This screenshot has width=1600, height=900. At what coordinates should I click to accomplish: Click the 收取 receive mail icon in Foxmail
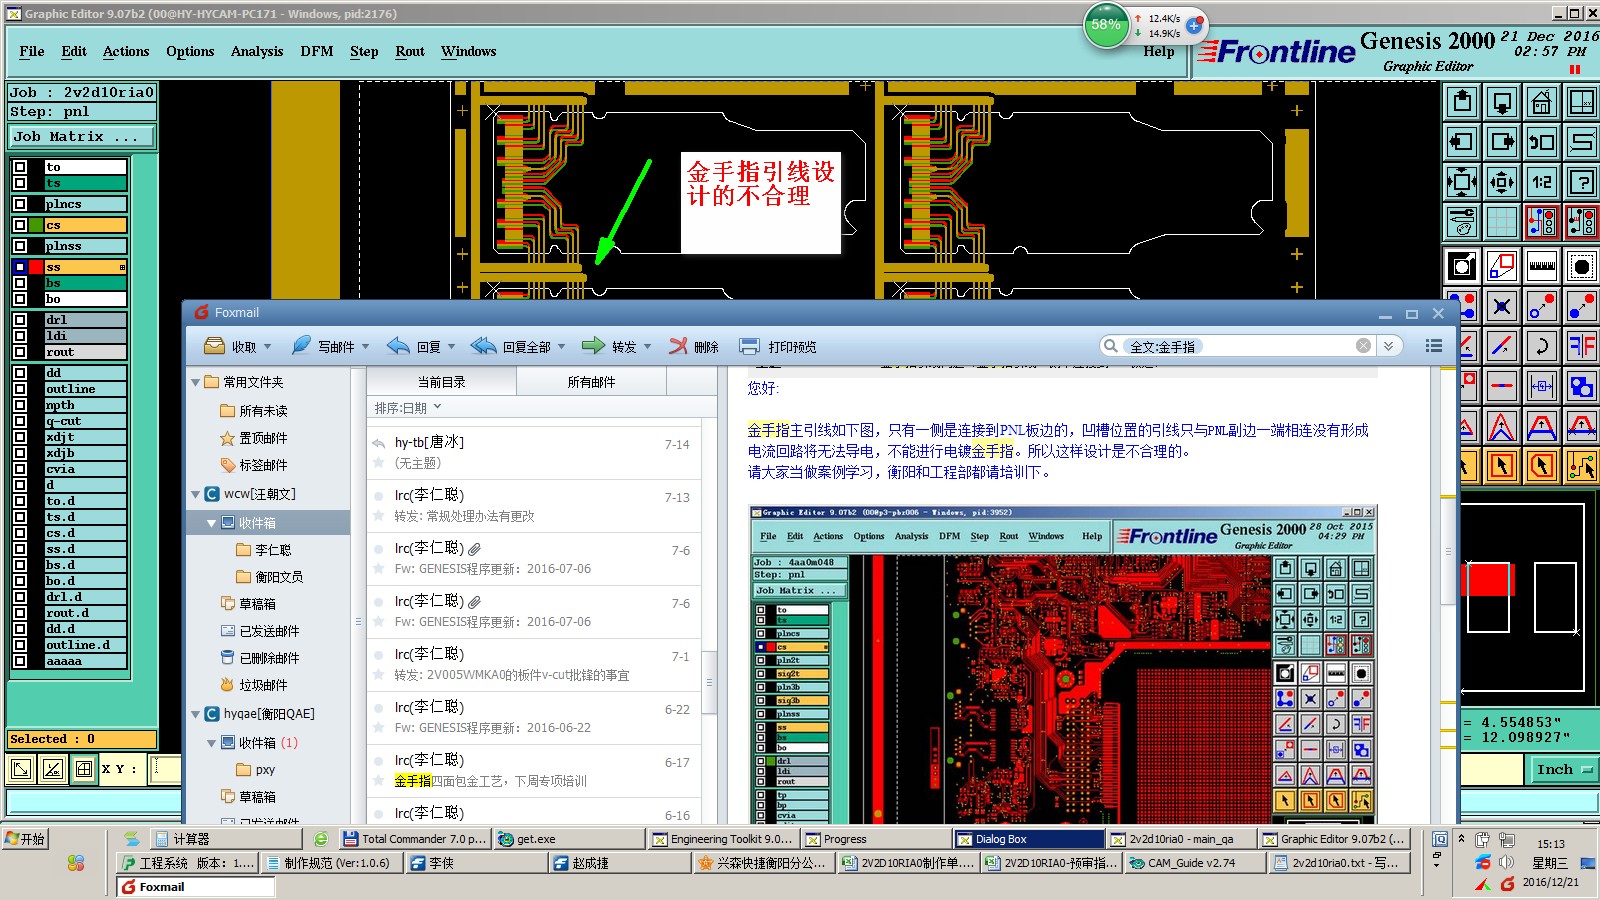point(214,346)
